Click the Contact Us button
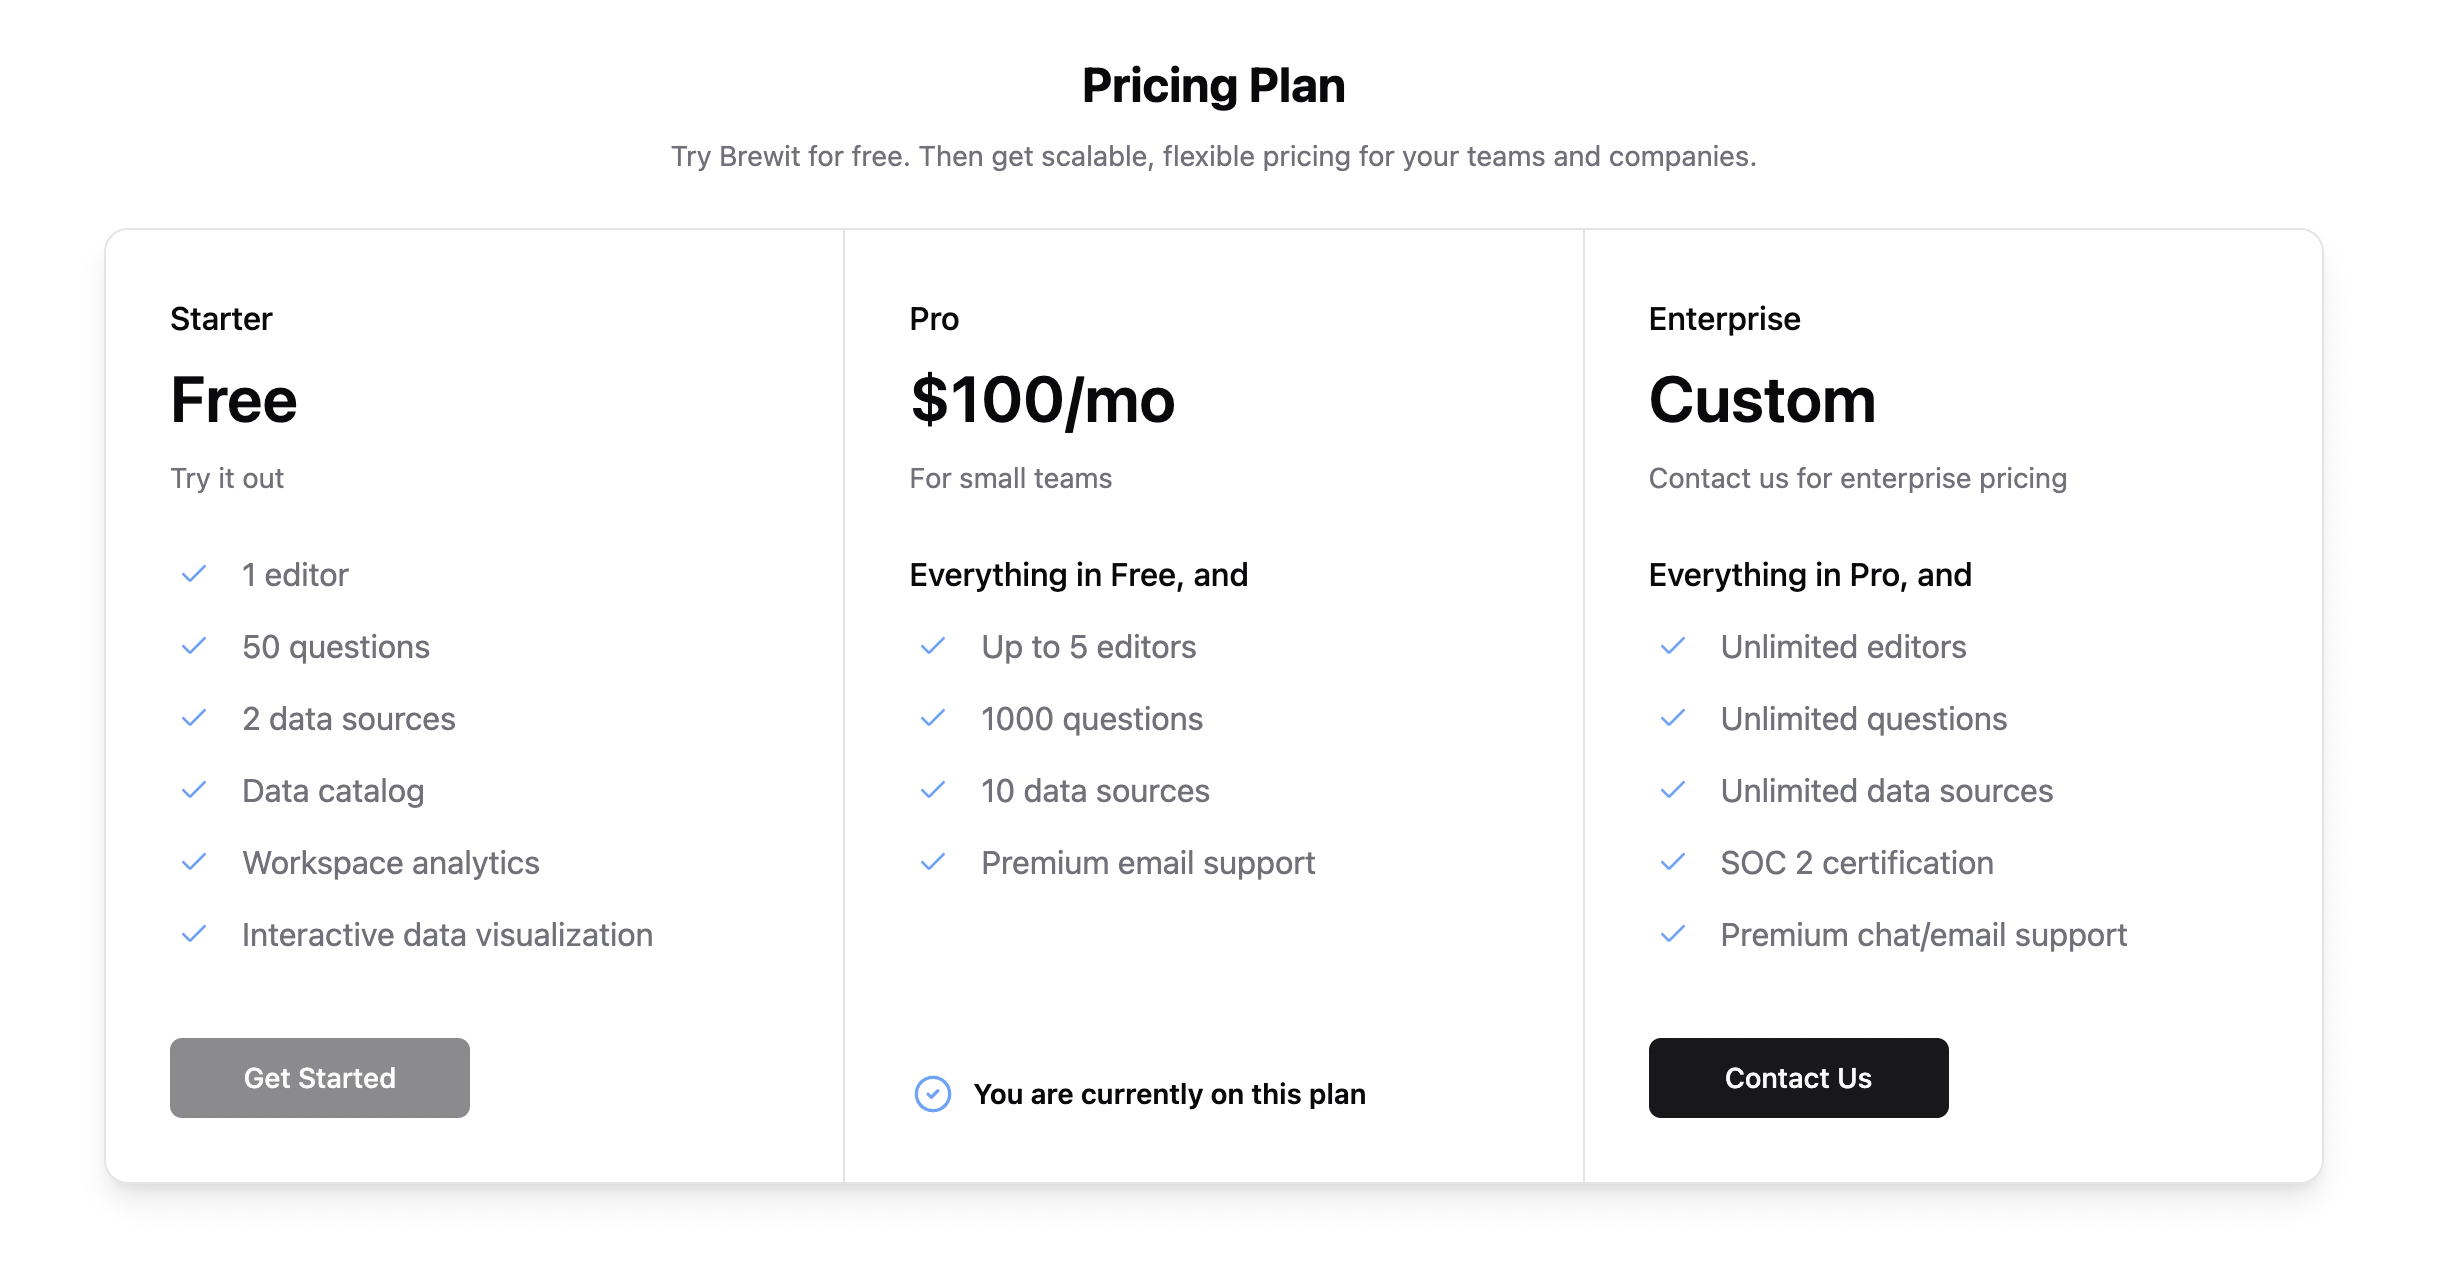This screenshot has width=2442, height=1280. (x=1797, y=1078)
